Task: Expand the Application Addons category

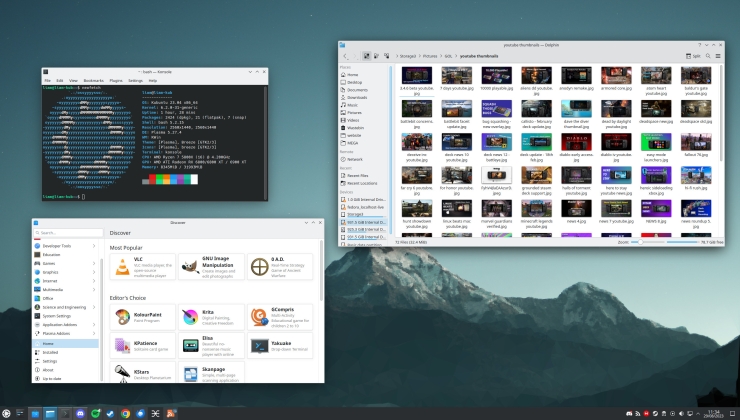Action: tap(65, 325)
